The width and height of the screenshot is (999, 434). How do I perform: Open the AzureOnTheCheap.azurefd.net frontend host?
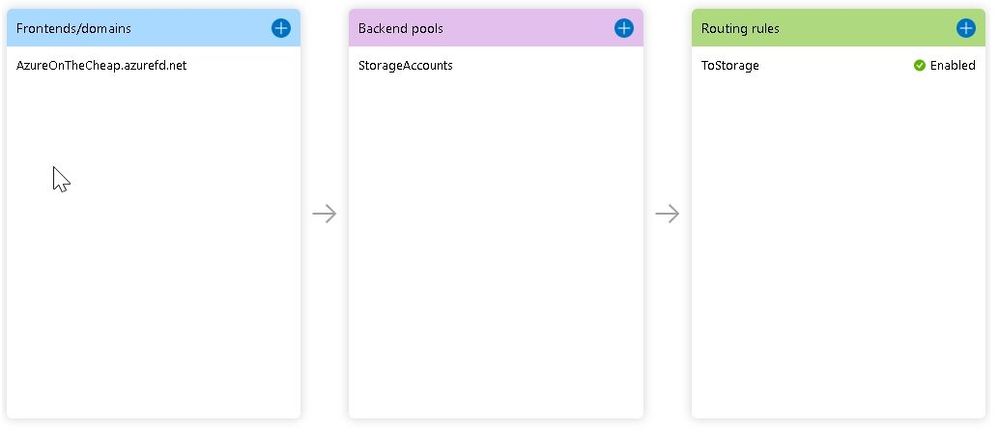(101, 66)
